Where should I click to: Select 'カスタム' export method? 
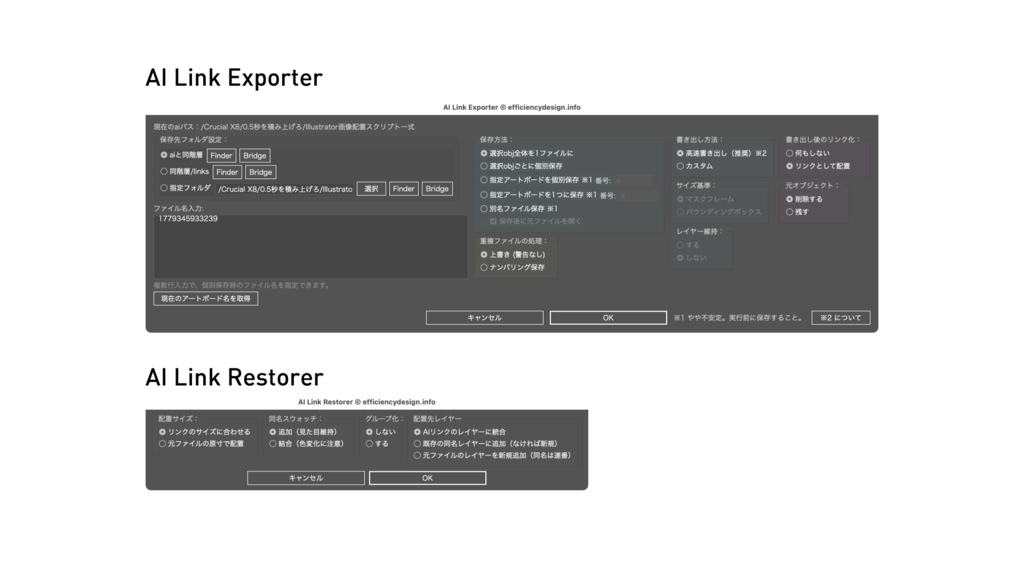[x=680, y=167]
